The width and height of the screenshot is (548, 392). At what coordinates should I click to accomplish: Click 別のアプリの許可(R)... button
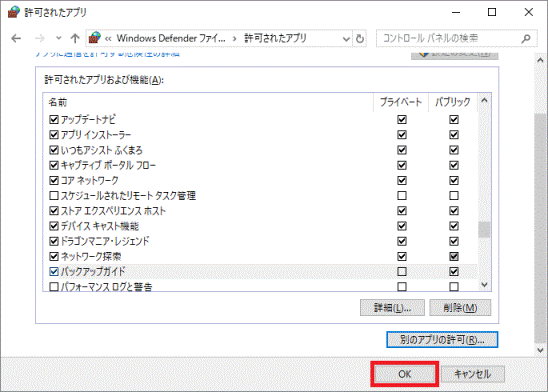click(442, 340)
